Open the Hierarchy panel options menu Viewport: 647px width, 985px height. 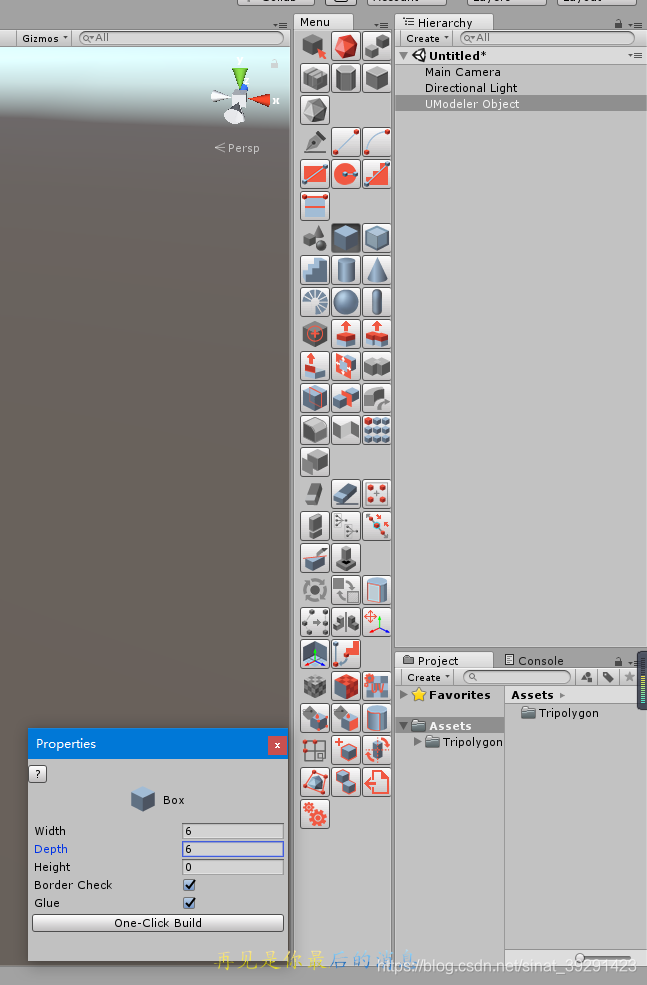(x=636, y=24)
